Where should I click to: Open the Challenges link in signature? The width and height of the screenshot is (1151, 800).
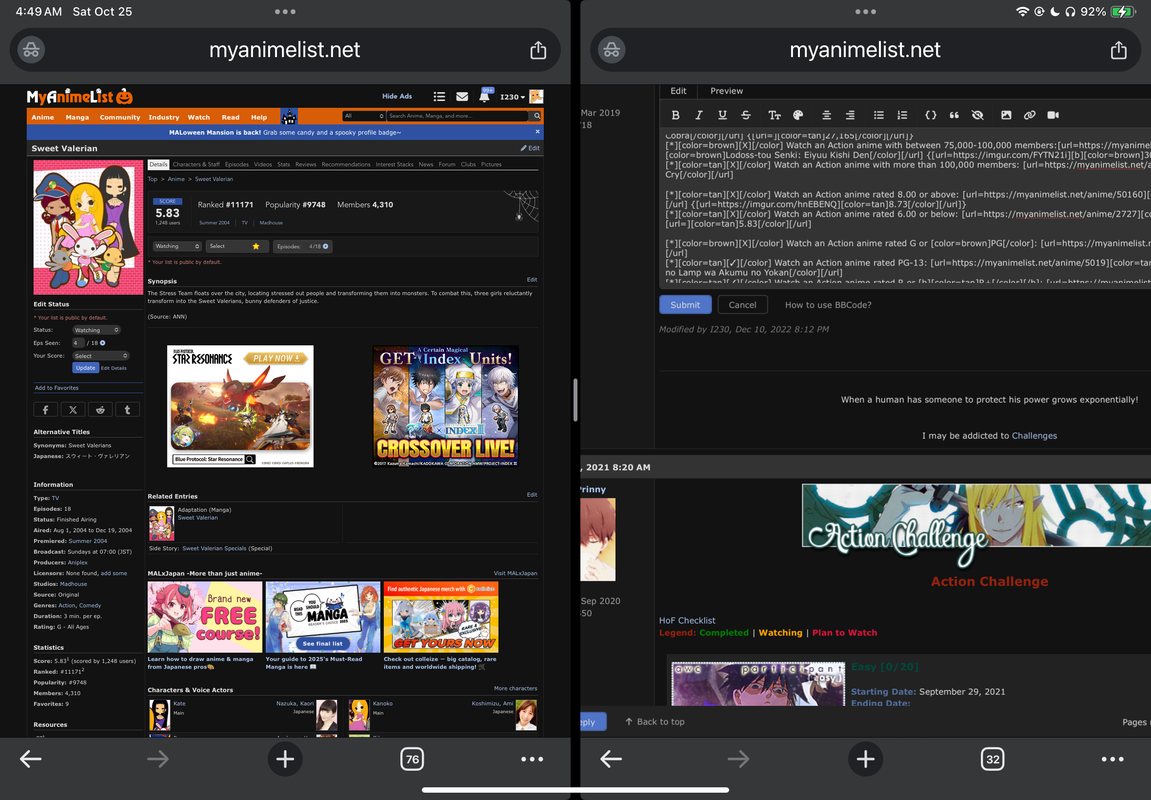click(x=1034, y=435)
